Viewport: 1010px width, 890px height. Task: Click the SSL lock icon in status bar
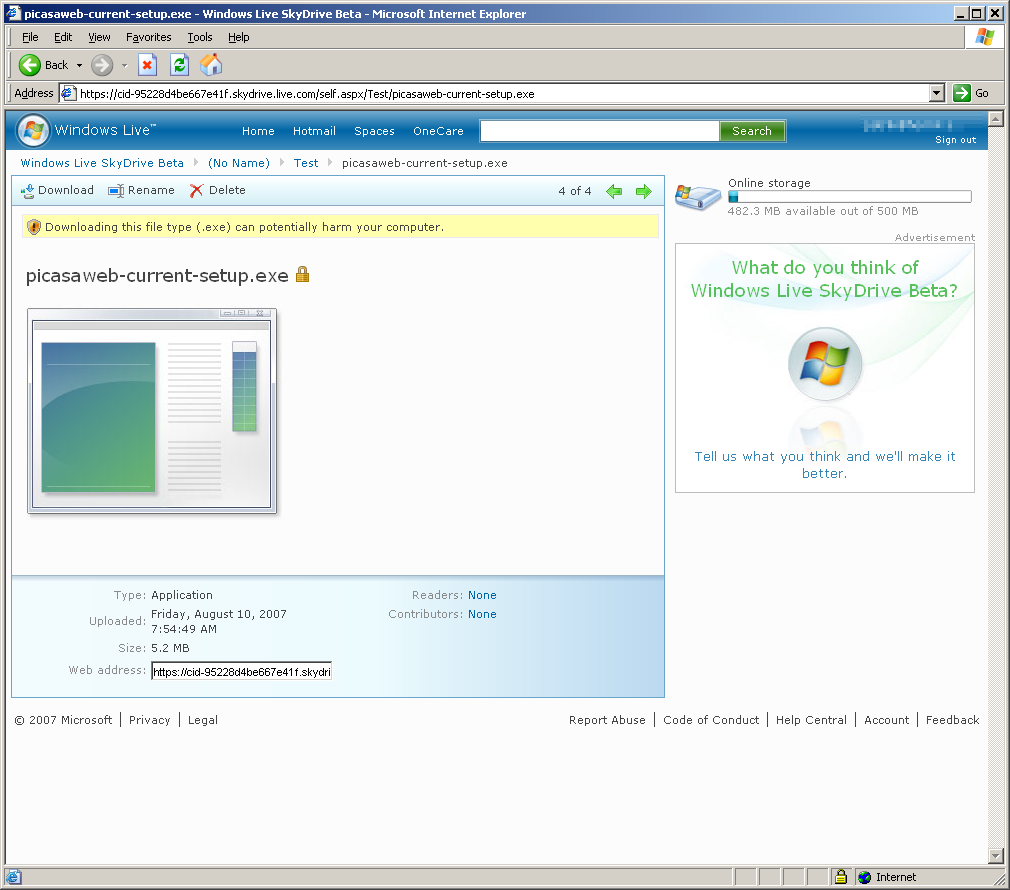pyautogui.click(x=841, y=876)
